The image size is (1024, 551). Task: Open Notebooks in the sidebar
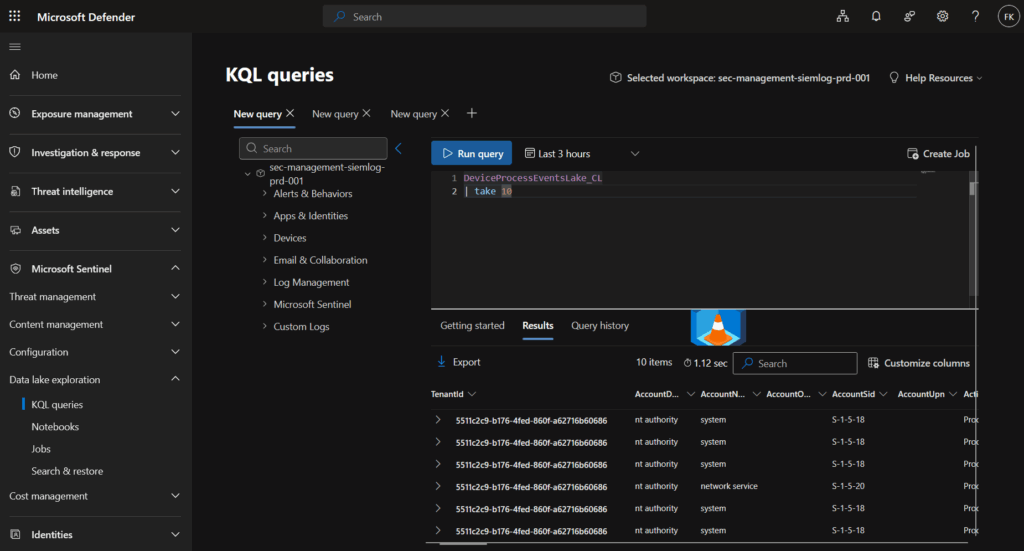55,426
